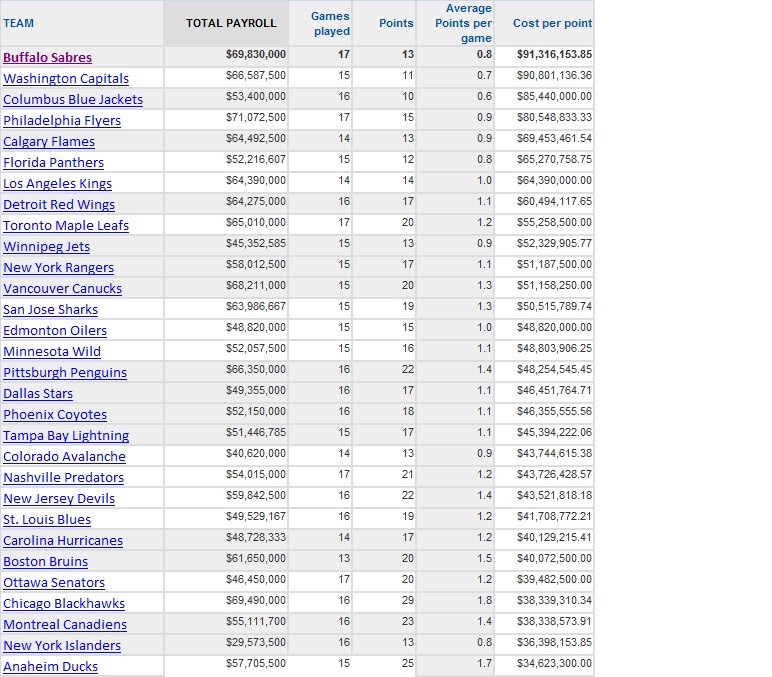The height and width of the screenshot is (677, 772).
Task: Open the Washington Capitals link
Action: pos(66,79)
